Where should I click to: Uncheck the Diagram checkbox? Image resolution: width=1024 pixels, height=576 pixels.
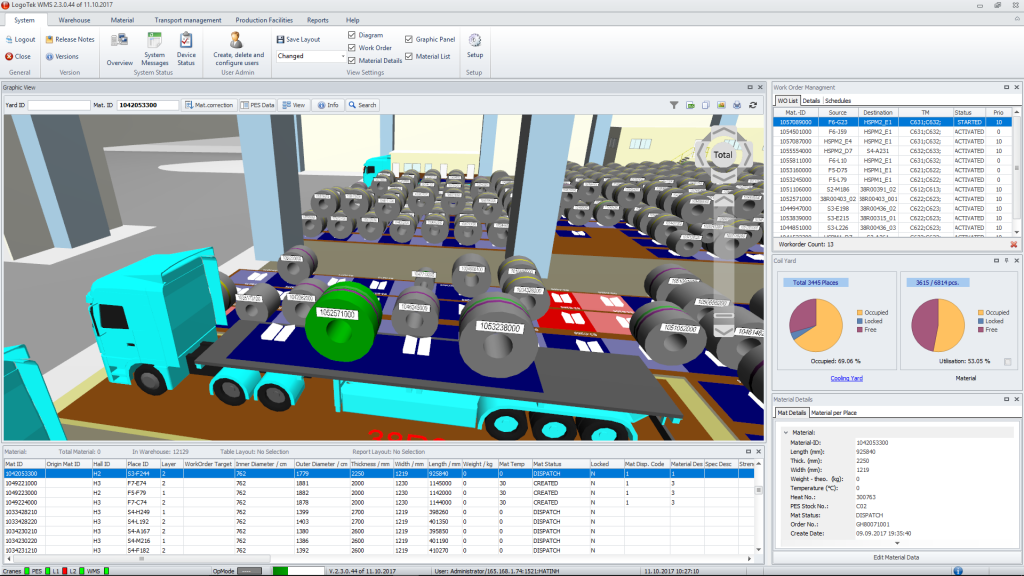[x=352, y=35]
